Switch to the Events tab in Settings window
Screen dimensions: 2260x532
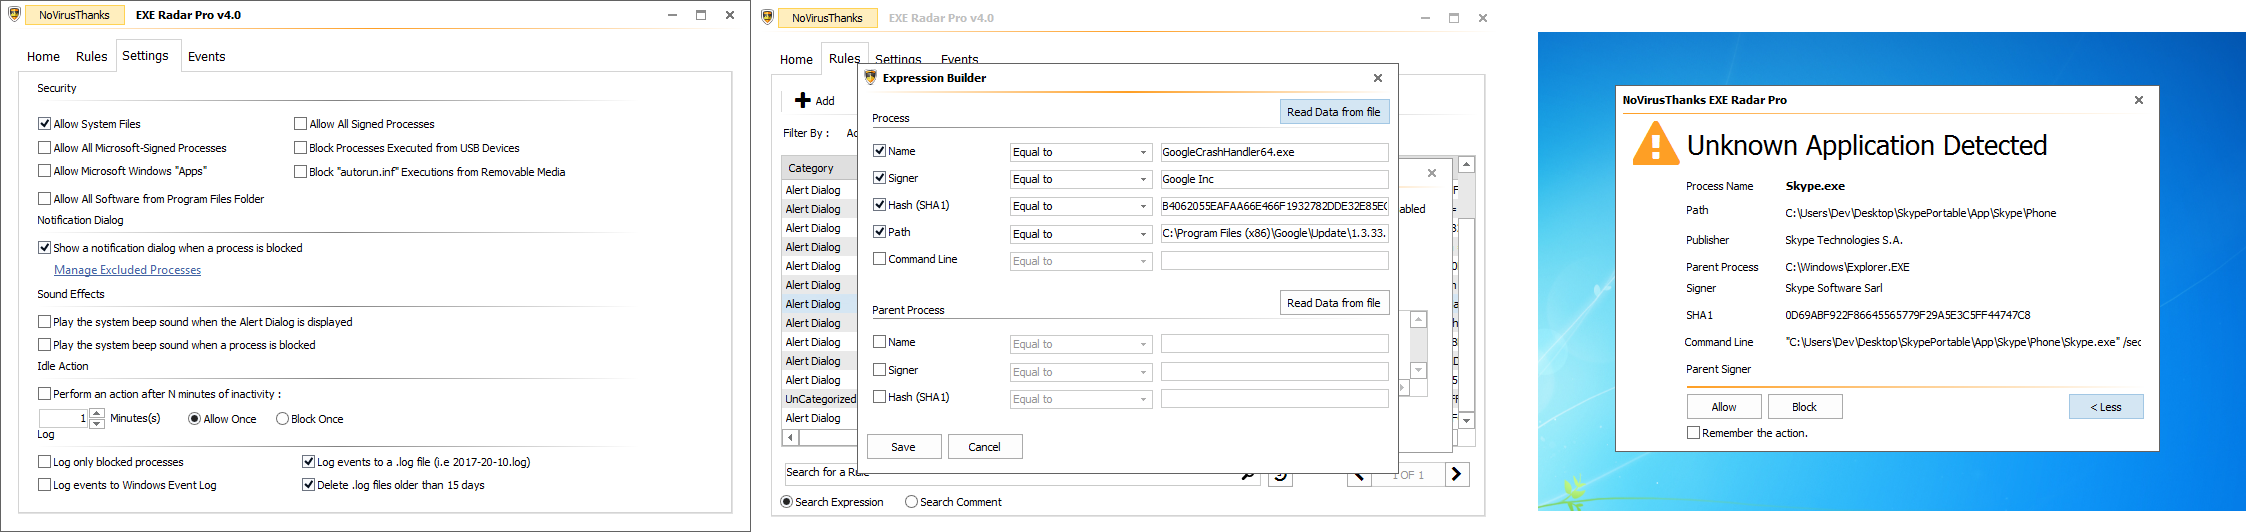coord(206,57)
